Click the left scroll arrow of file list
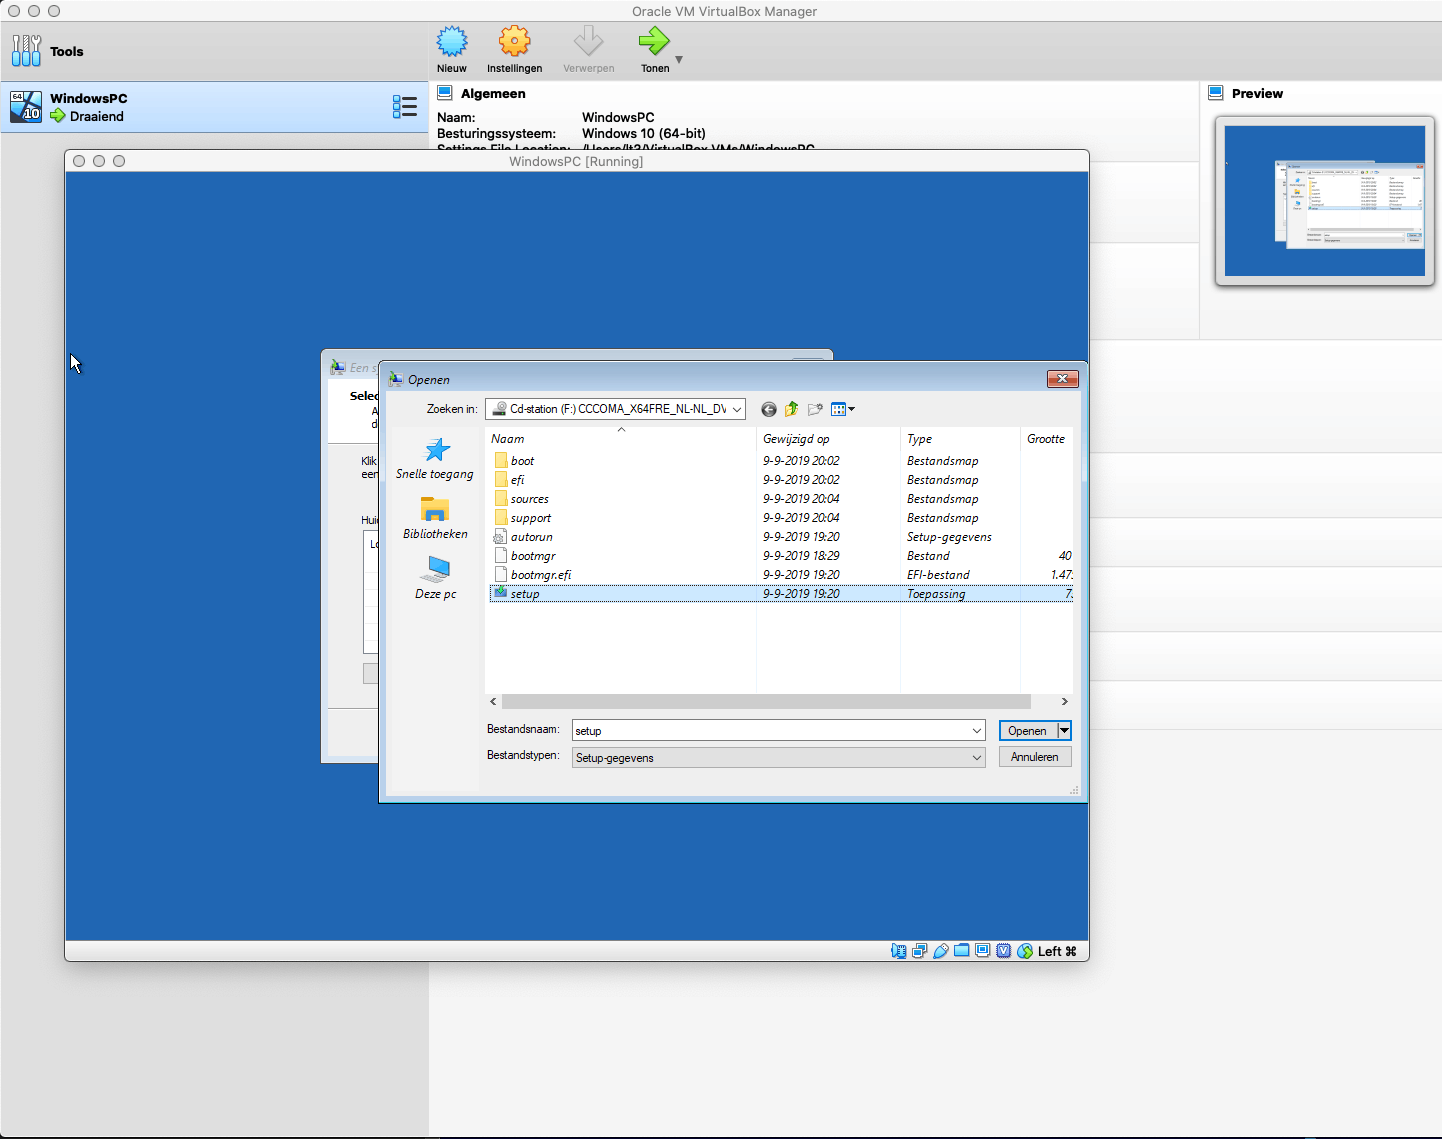The width and height of the screenshot is (1442, 1139). click(x=493, y=702)
